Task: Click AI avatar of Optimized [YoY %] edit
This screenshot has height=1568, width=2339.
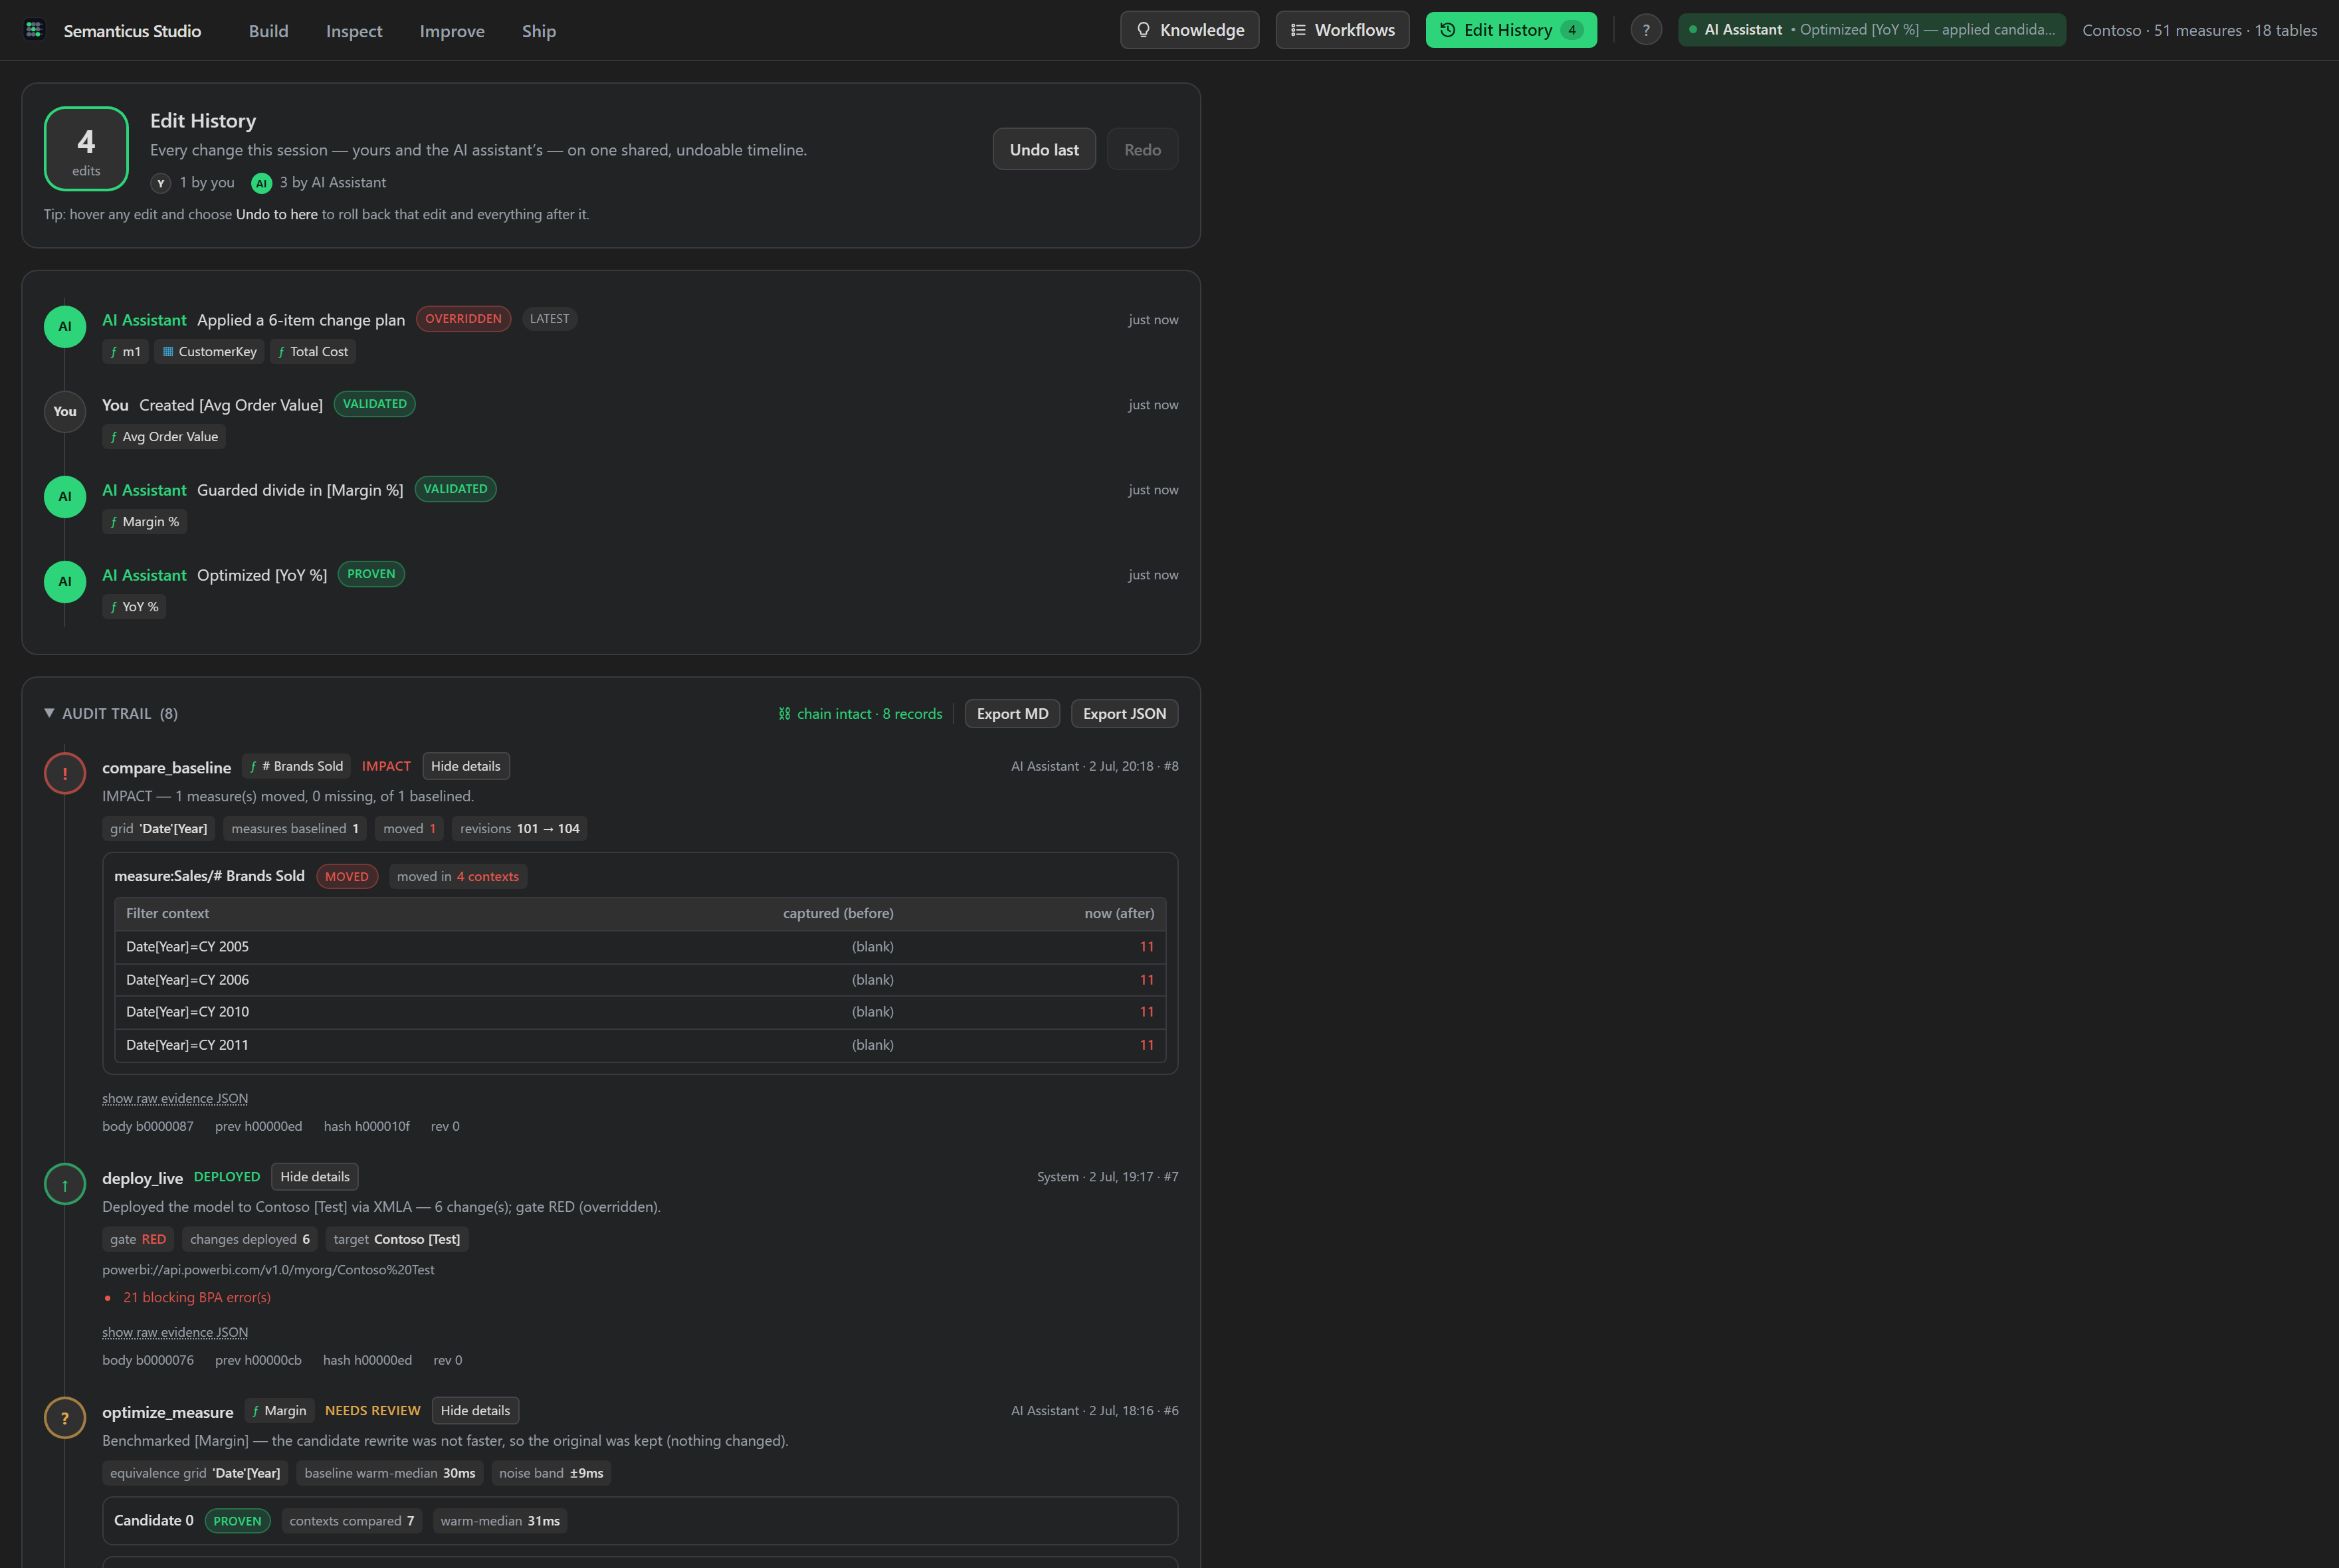Action: coord(65,581)
